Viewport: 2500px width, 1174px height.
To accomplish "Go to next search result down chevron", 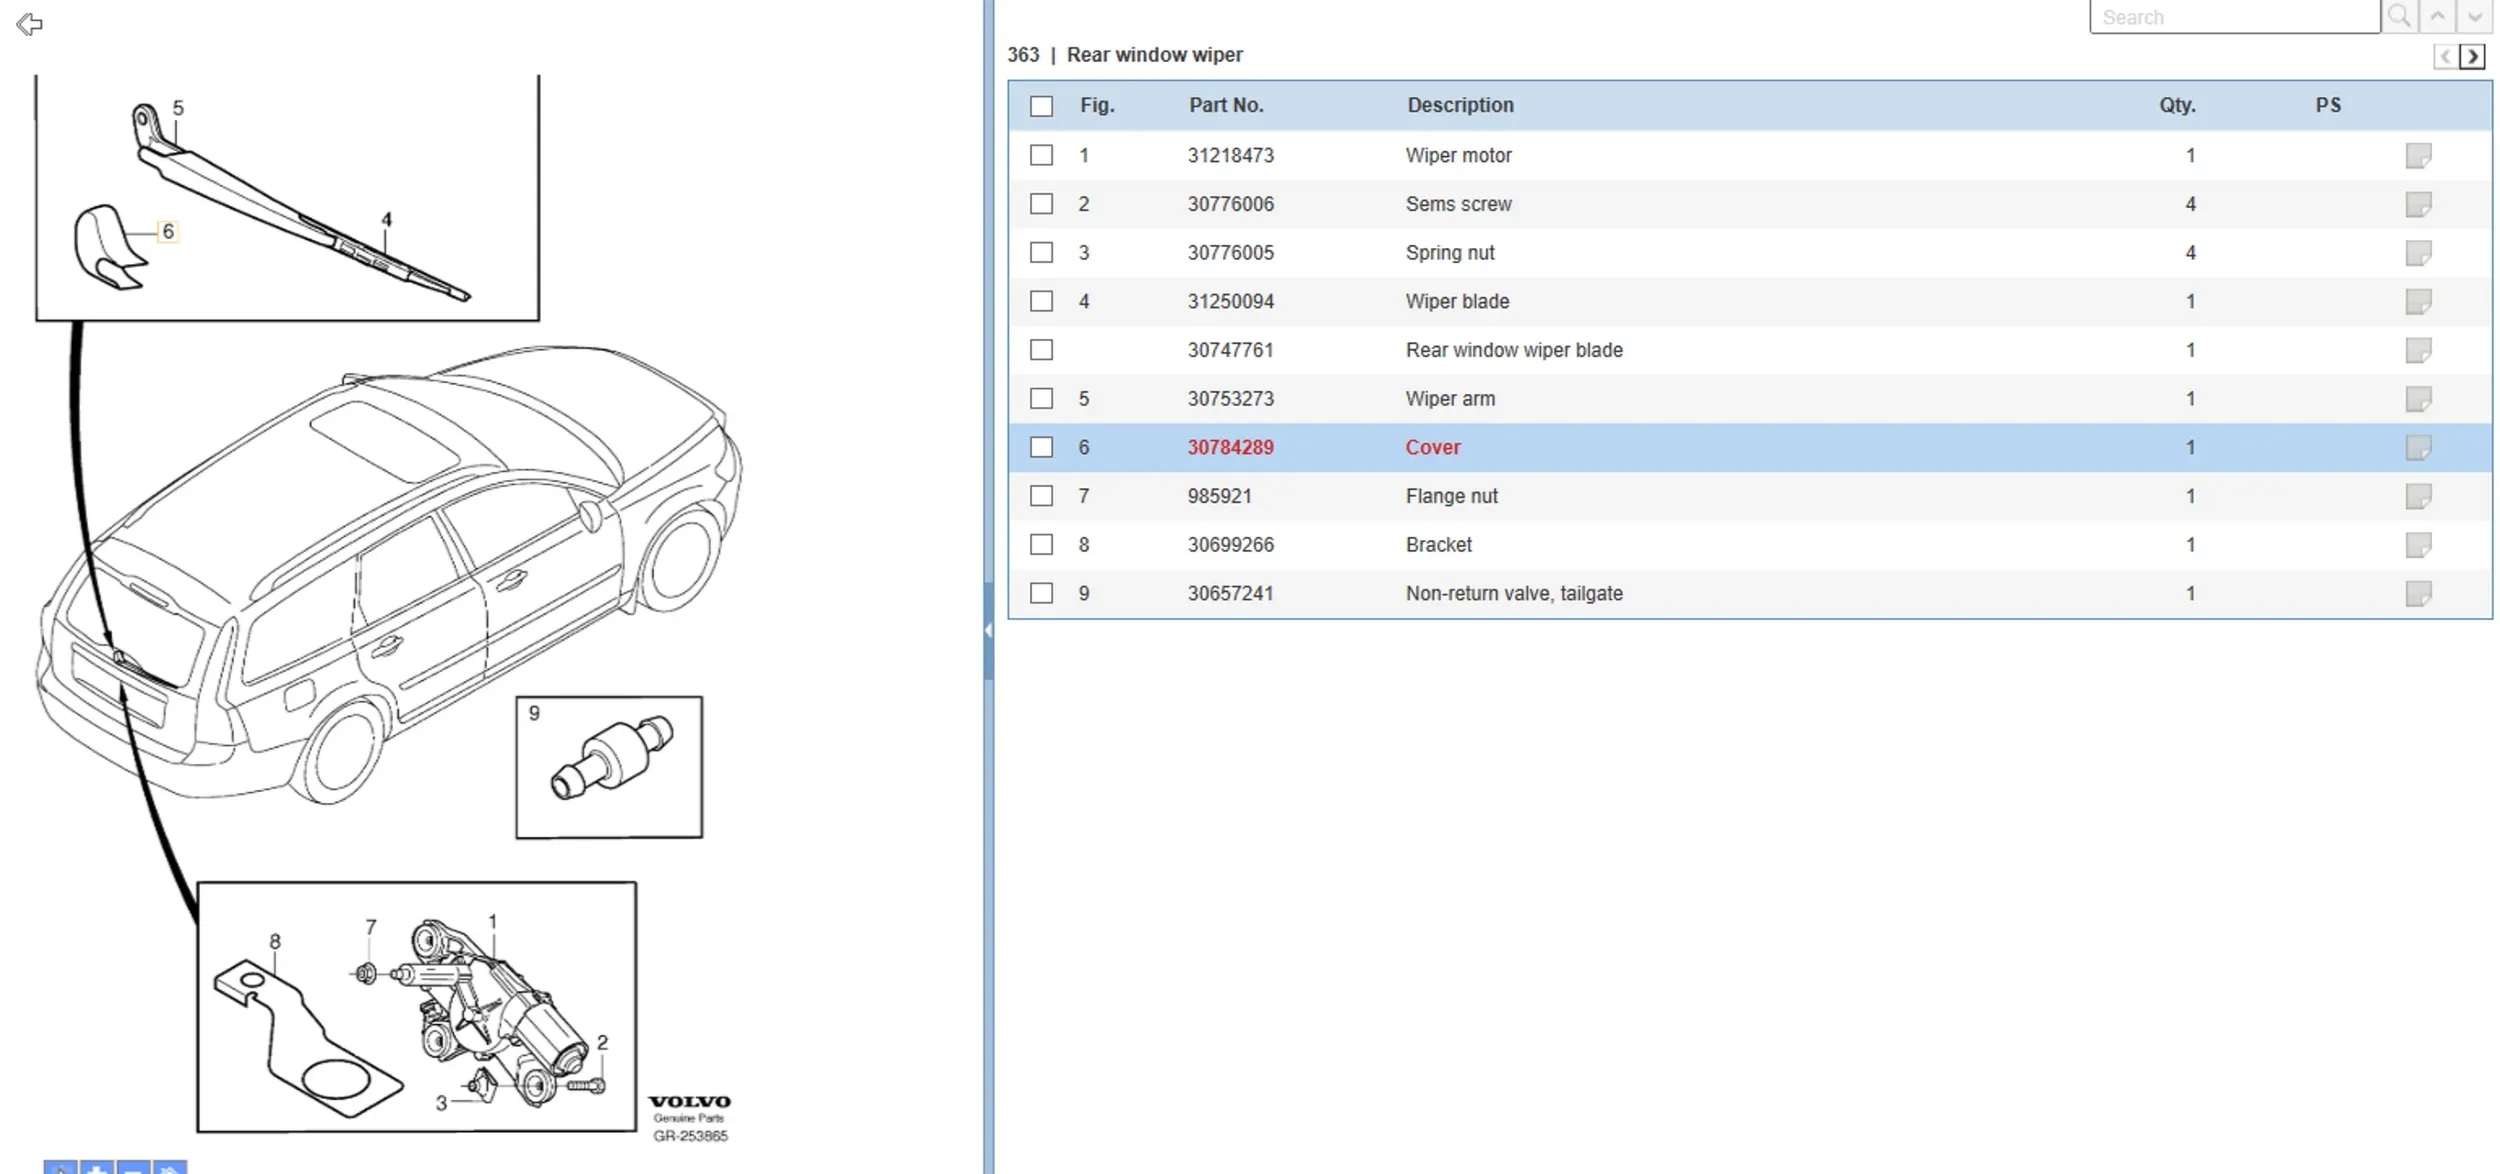I will (x=2474, y=16).
